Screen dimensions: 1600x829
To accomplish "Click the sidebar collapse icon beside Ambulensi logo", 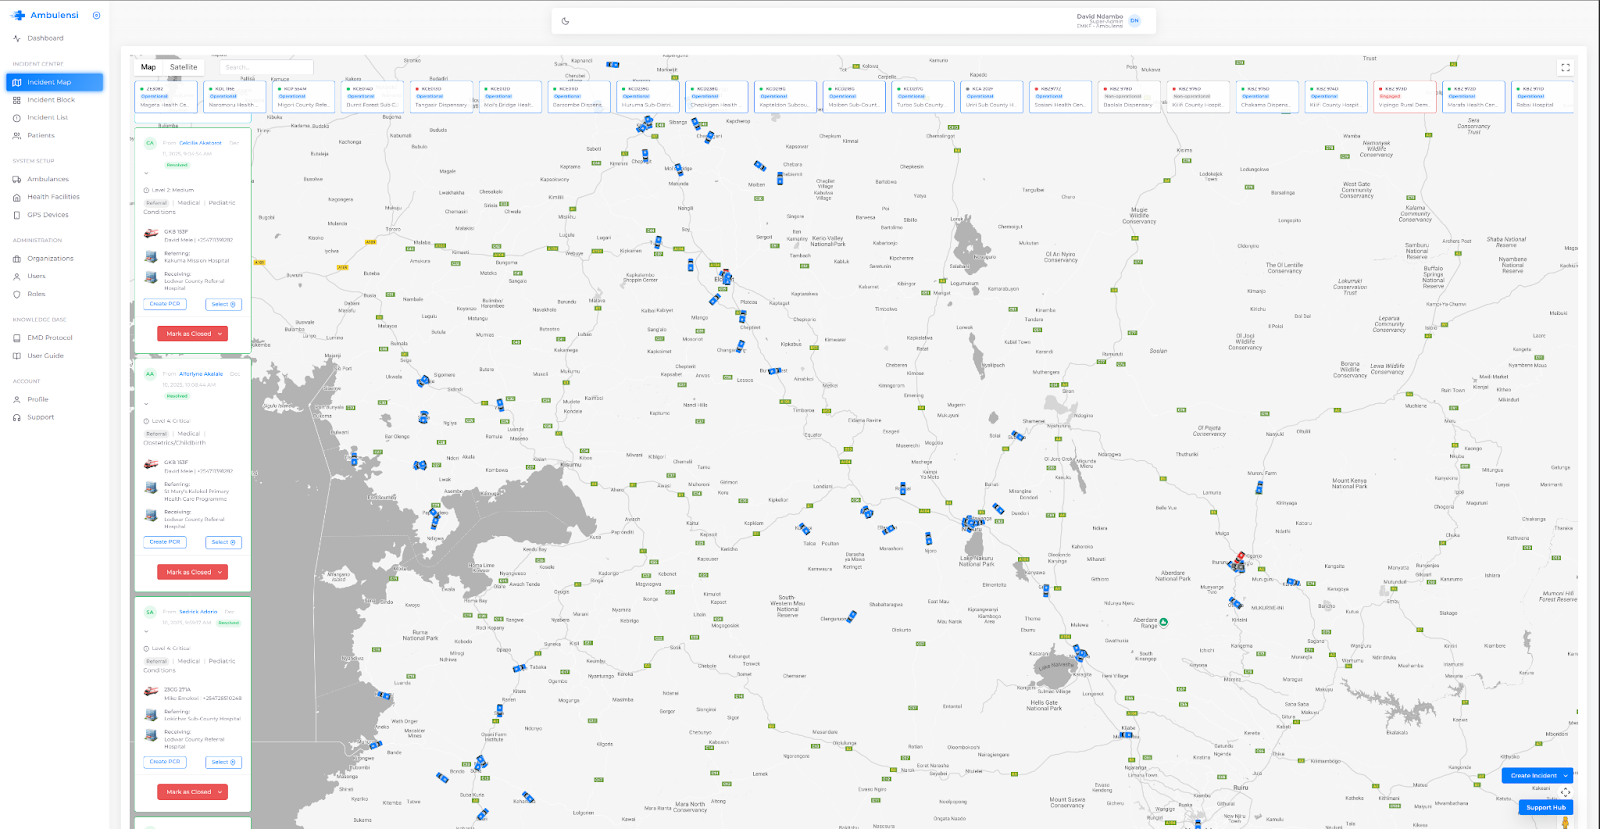I will [96, 15].
